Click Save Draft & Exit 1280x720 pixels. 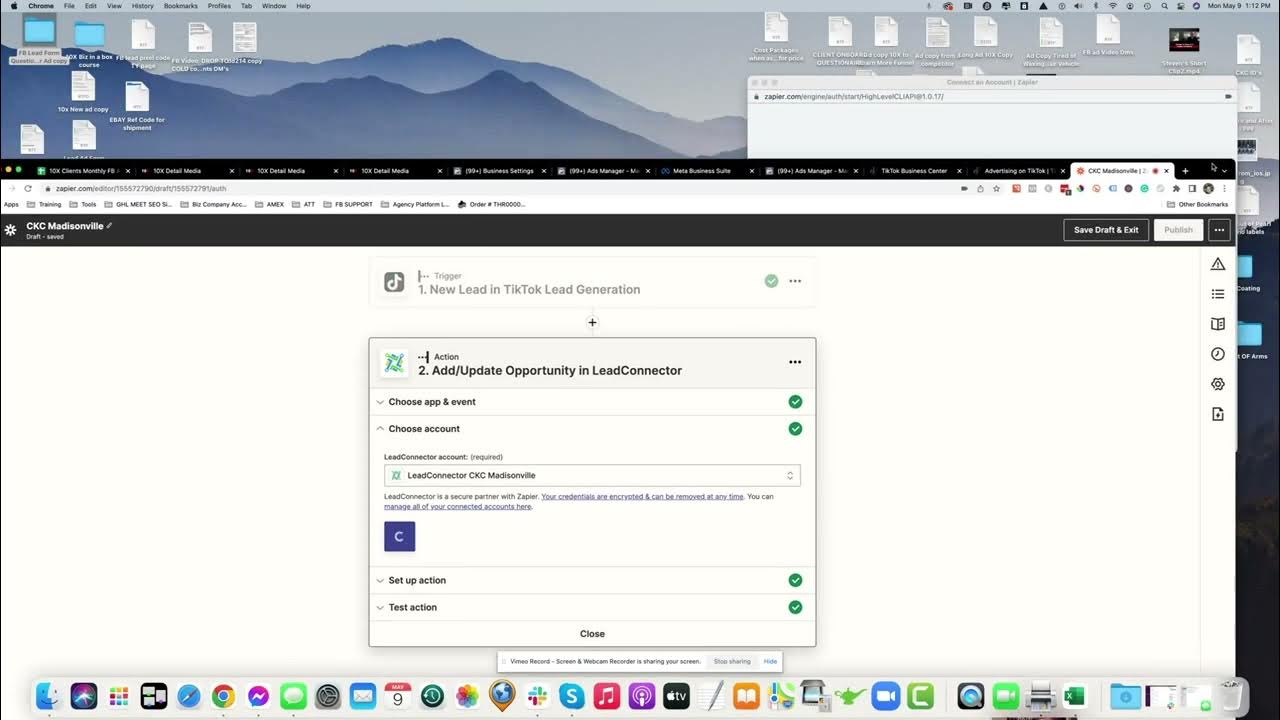point(1106,230)
